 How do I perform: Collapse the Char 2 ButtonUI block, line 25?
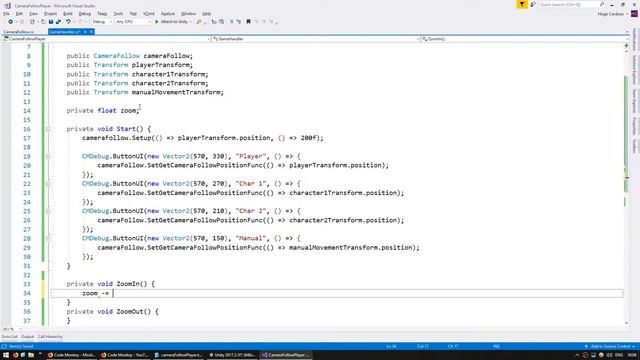click(48, 211)
